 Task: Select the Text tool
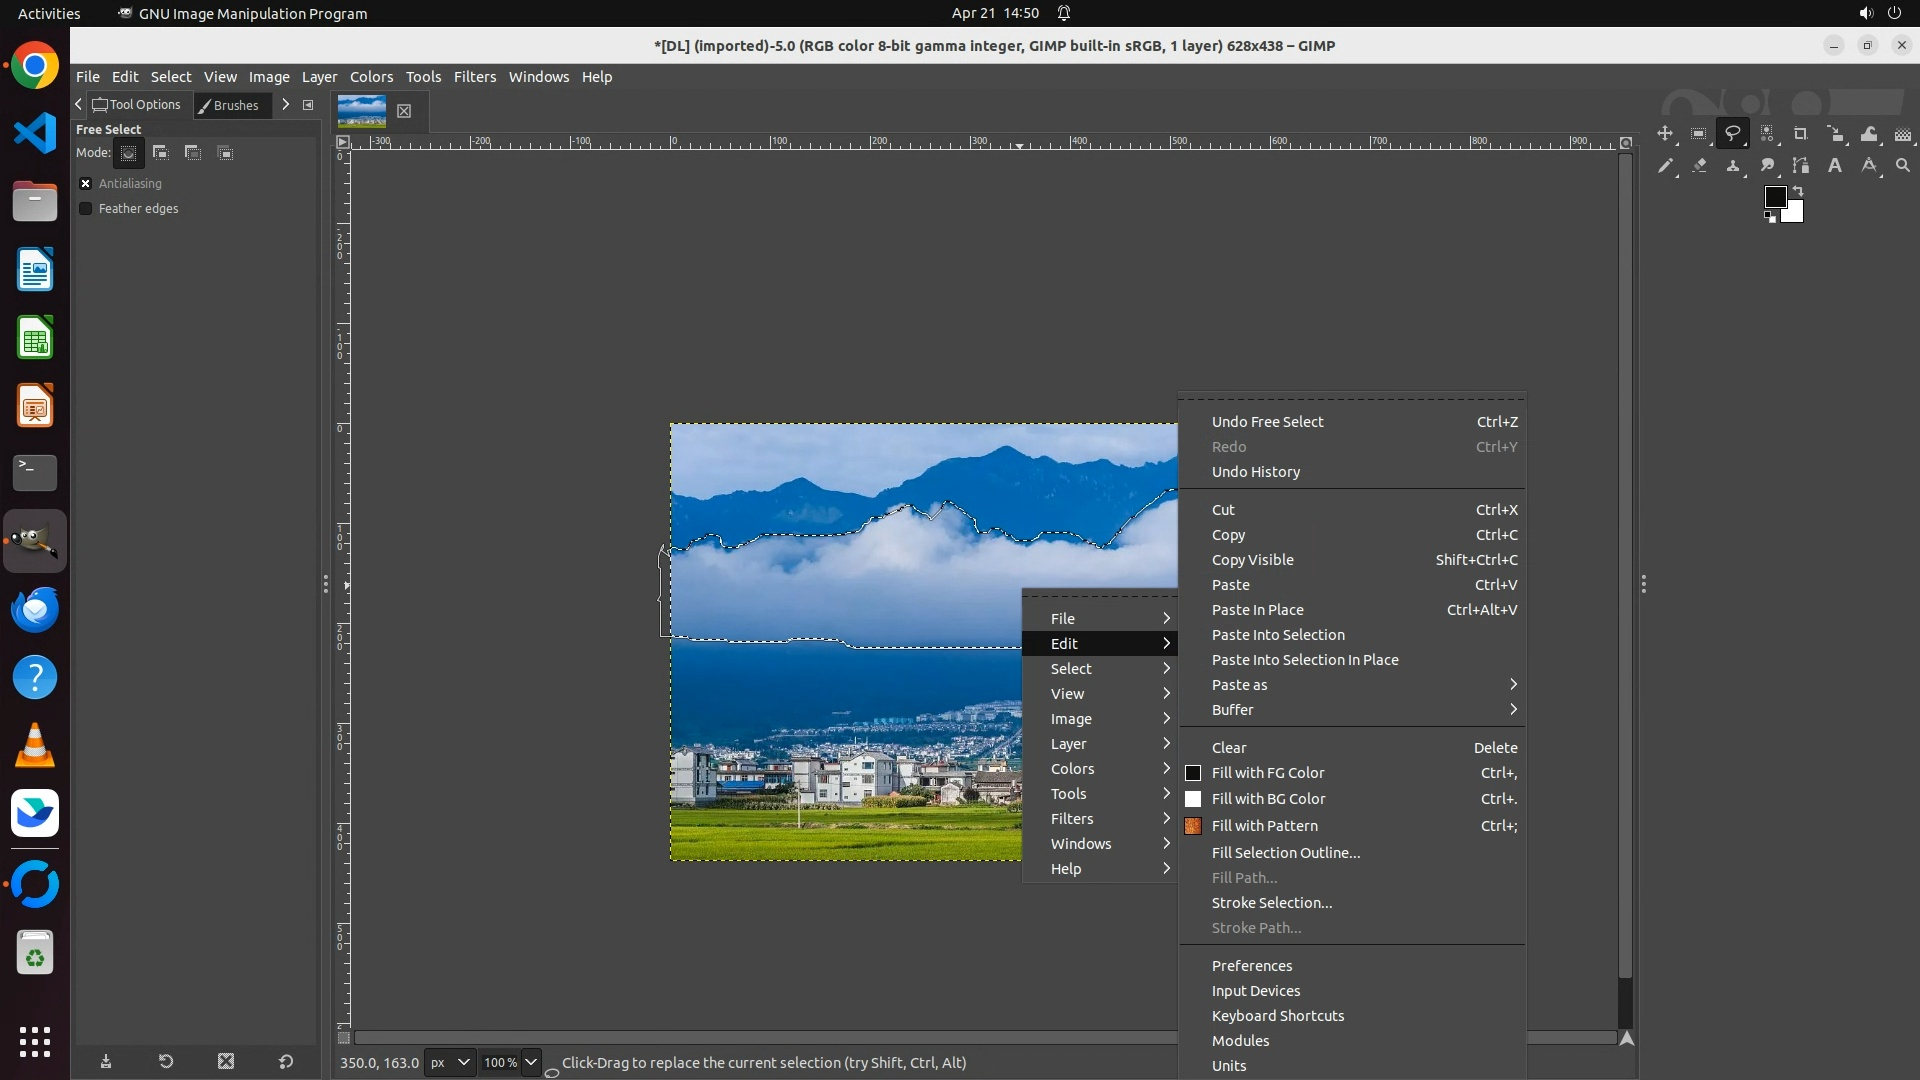click(1835, 166)
